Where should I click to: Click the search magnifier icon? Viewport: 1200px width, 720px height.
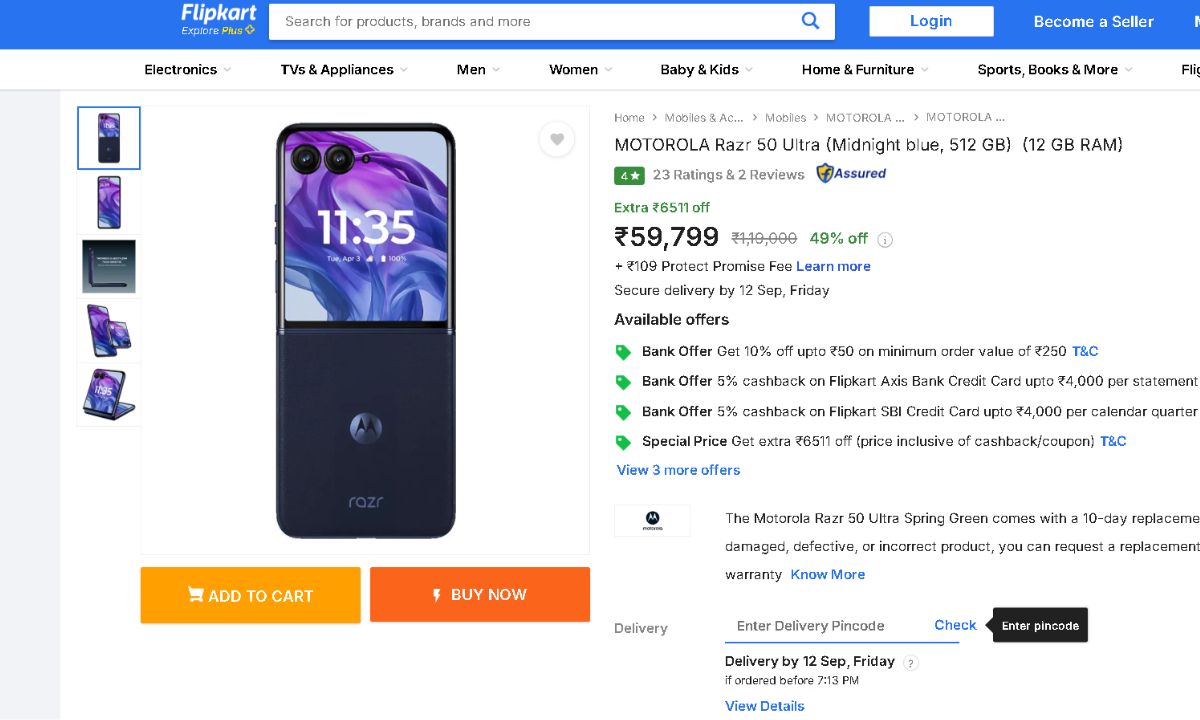pyautogui.click(x=810, y=21)
